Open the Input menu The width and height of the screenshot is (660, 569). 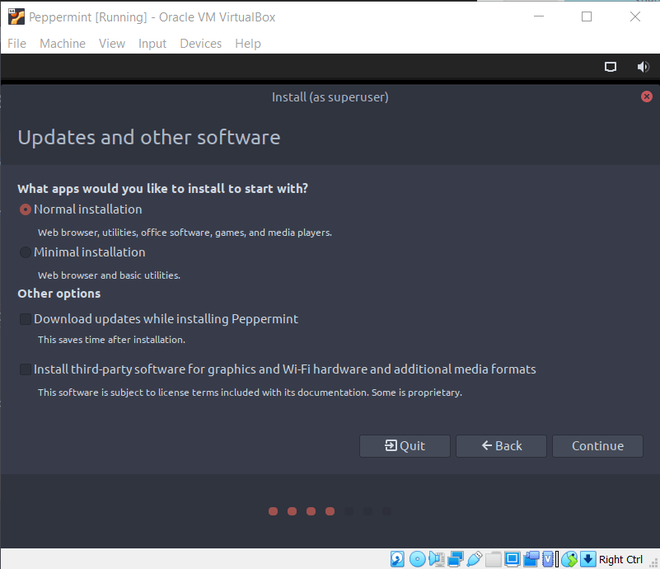pyautogui.click(x=152, y=43)
